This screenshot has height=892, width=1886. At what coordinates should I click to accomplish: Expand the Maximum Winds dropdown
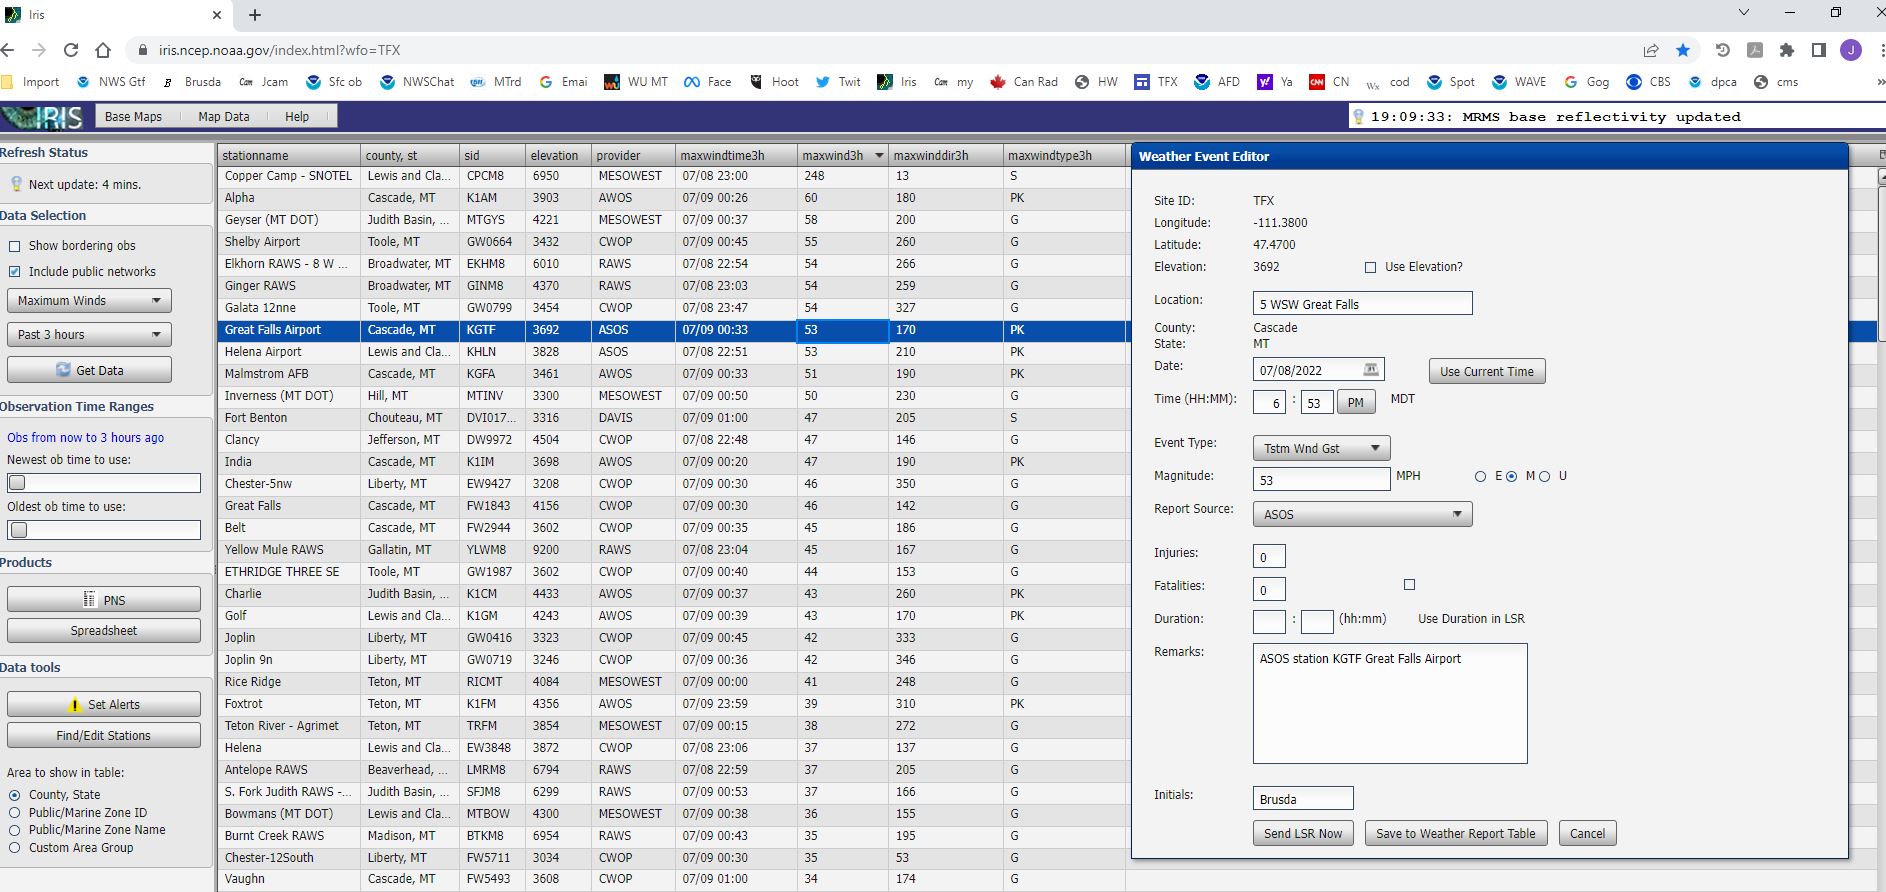89,301
